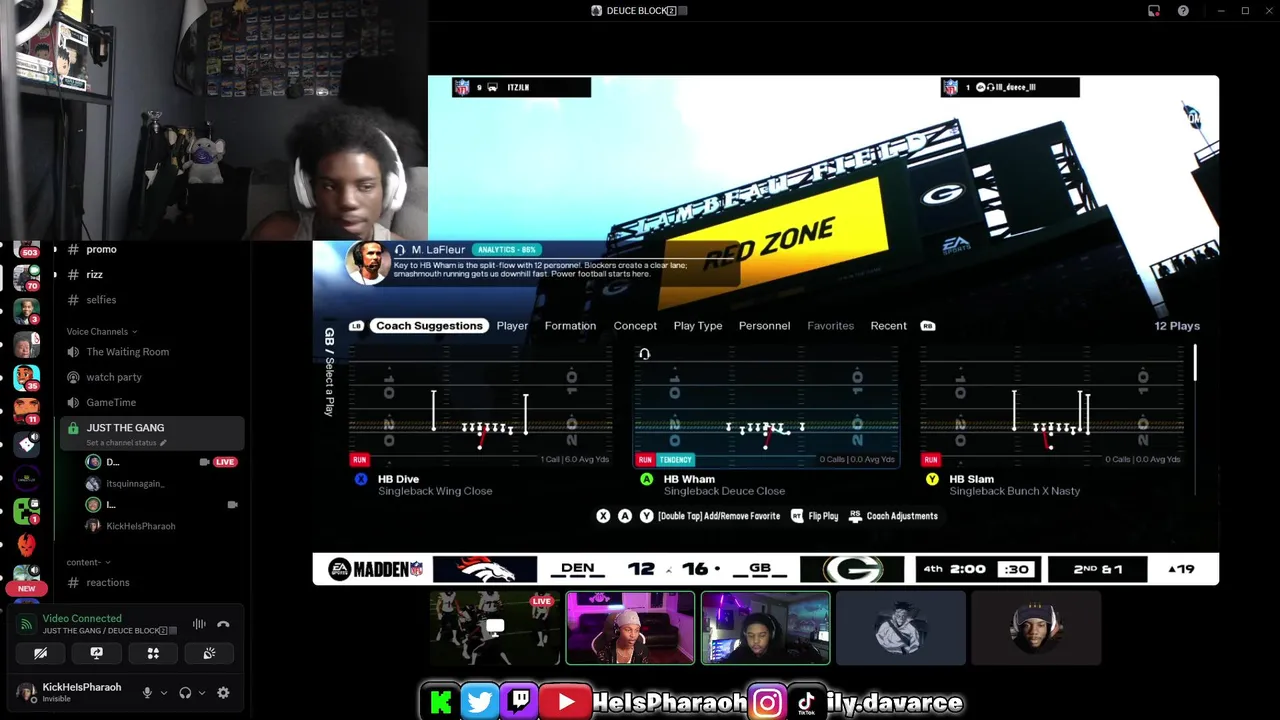Click the NEW unread mentions pill
The height and width of the screenshot is (720, 1280).
26,589
